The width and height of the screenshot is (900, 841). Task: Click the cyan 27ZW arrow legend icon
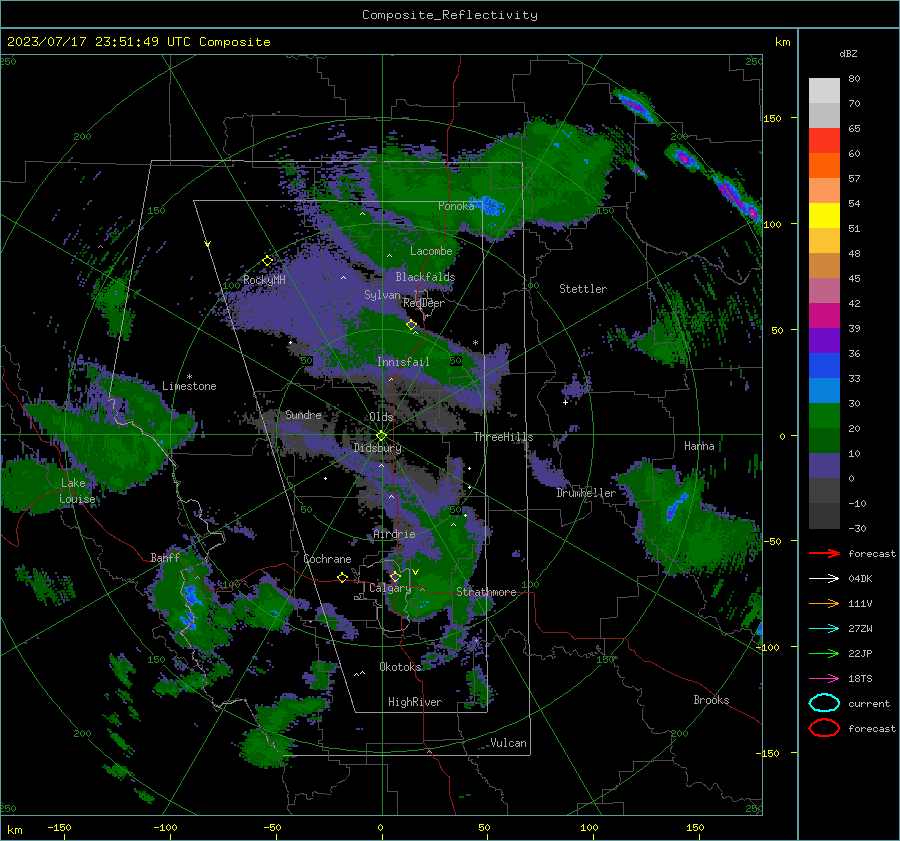[824, 629]
